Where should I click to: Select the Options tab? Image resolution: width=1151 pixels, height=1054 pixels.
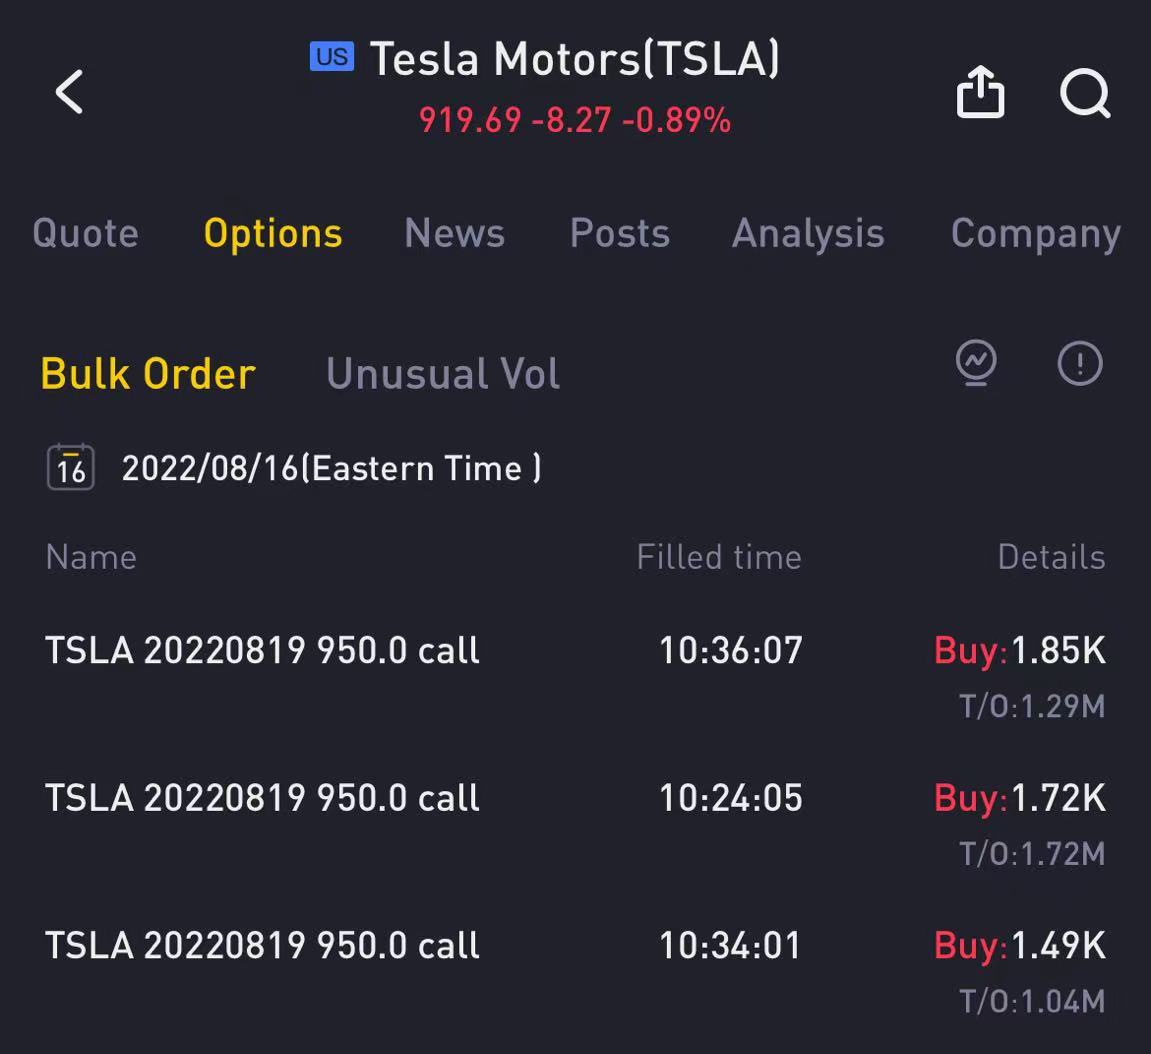[x=273, y=234]
